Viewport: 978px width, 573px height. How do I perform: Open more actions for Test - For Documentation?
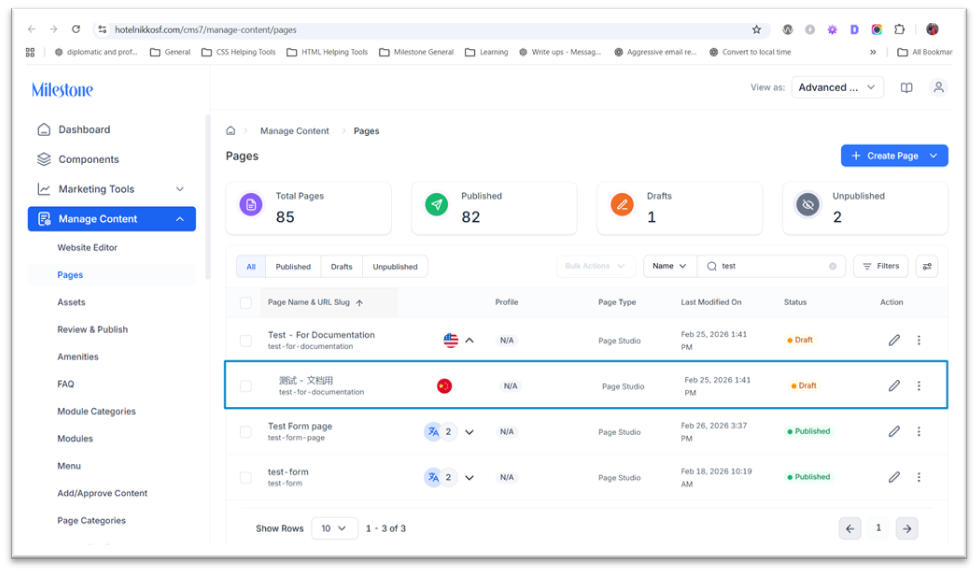[x=919, y=340]
